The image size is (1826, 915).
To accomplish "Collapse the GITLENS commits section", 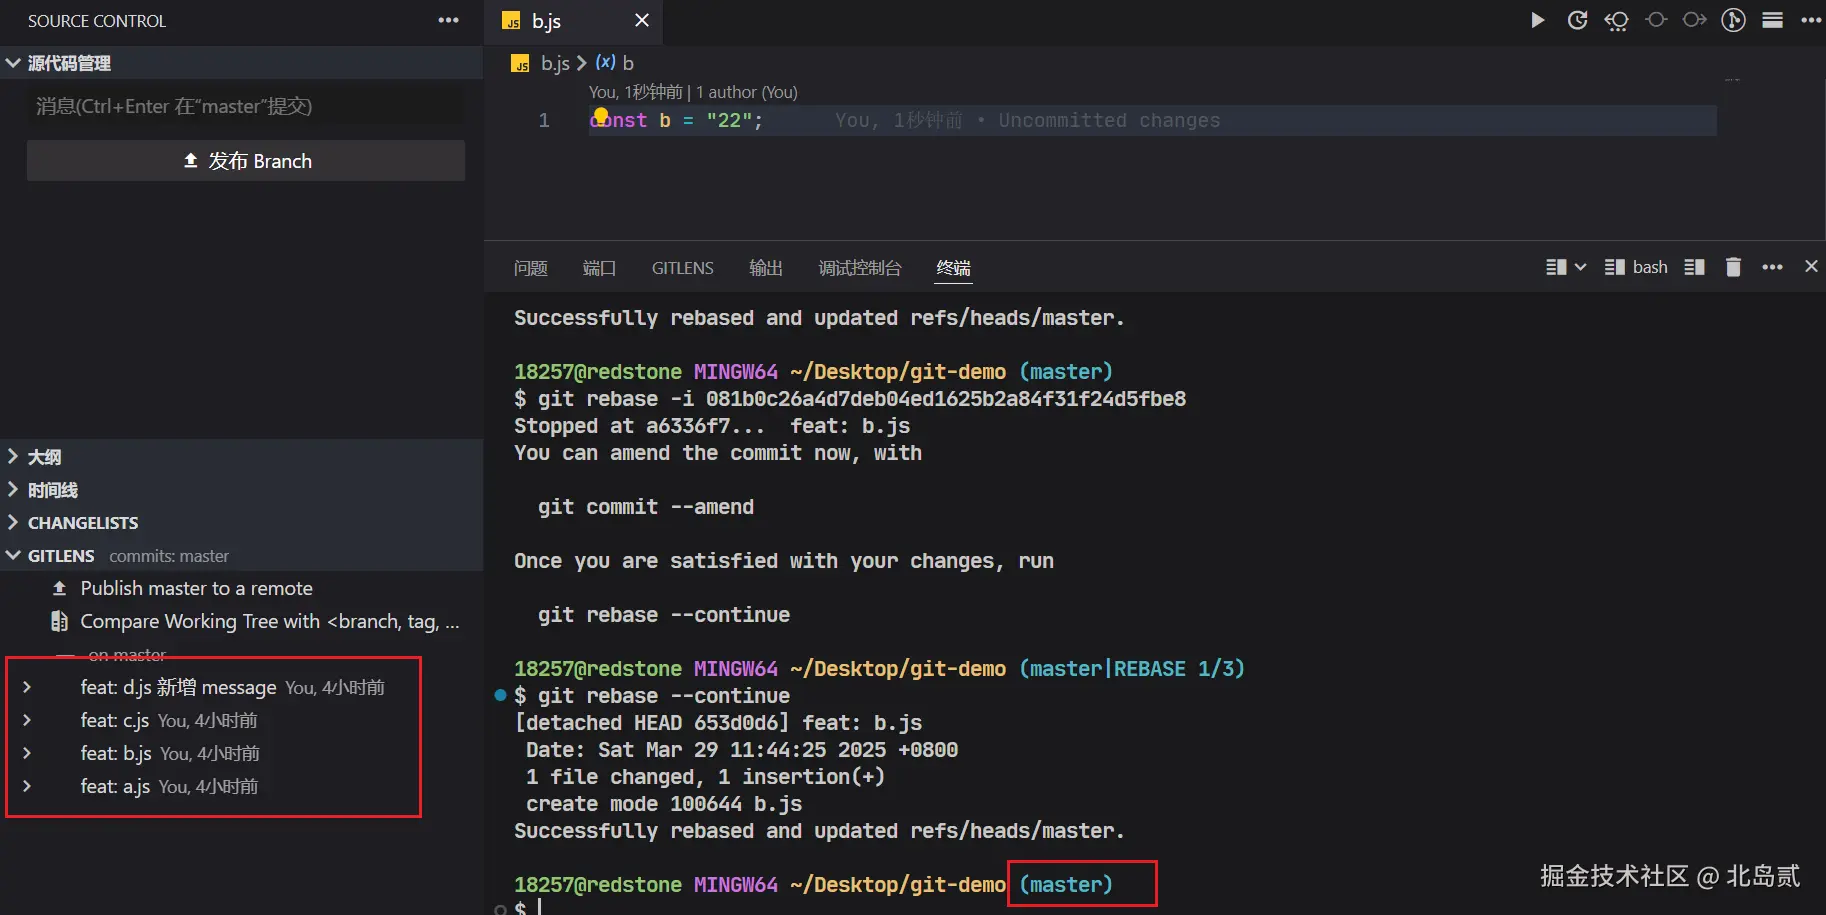I will tap(241, 556).
